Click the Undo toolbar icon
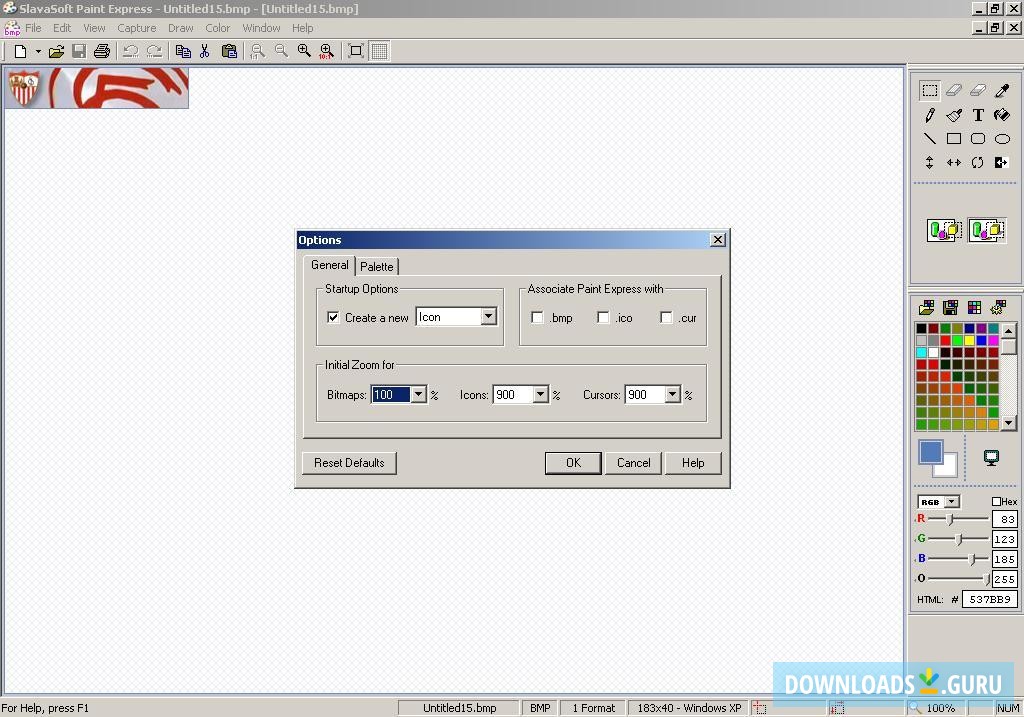 [131, 51]
